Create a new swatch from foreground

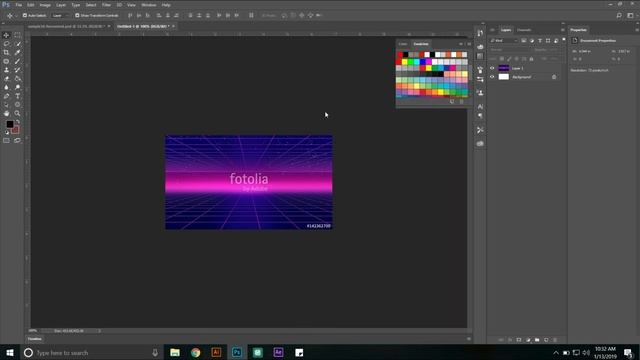[452, 102]
